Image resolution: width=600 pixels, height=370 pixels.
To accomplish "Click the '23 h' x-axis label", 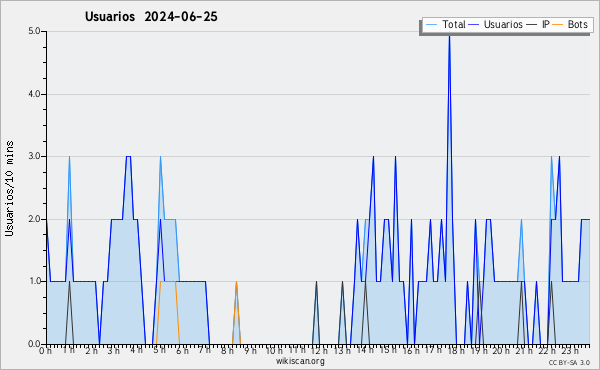I will tap(569, 351).
